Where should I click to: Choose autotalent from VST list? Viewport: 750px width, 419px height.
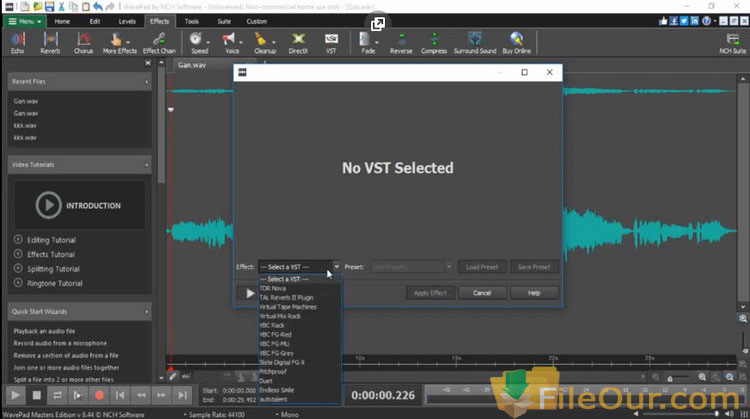tap(300, 399)
